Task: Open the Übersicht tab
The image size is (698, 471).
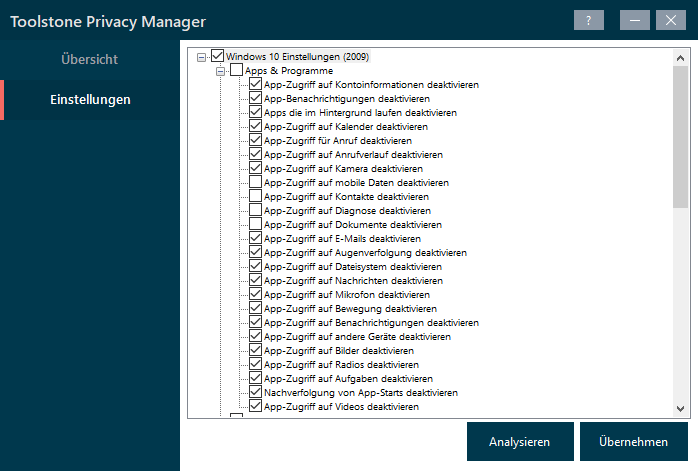Action: [90, 59]
